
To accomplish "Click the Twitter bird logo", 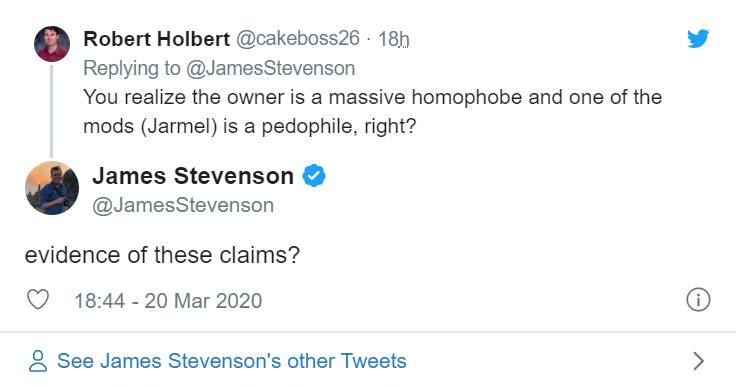I will coord(698,39).
